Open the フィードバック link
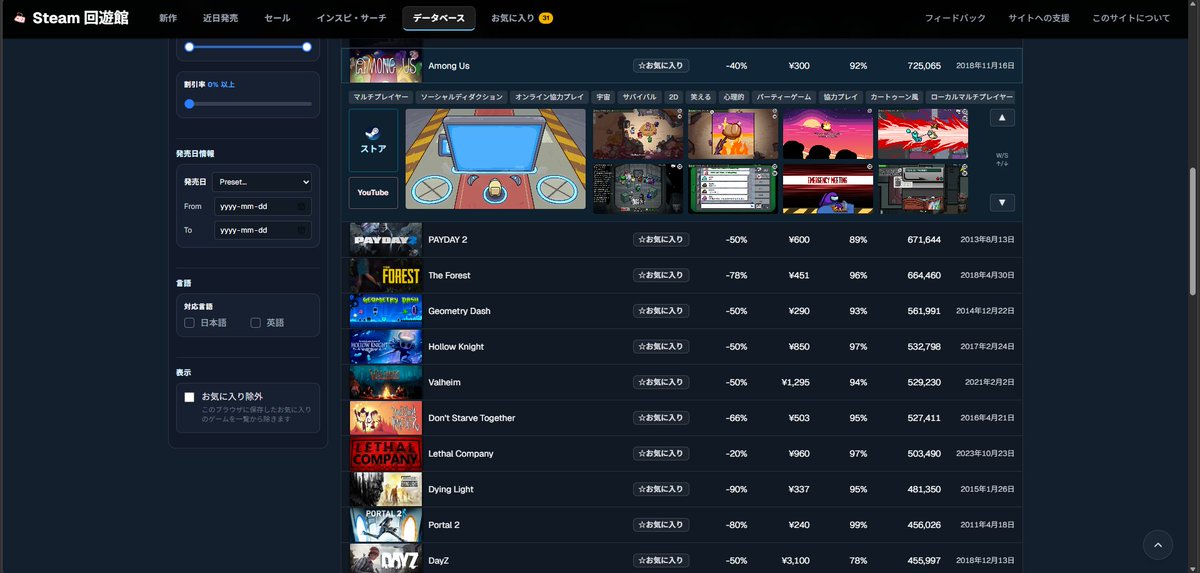 (x=955, y=18)
